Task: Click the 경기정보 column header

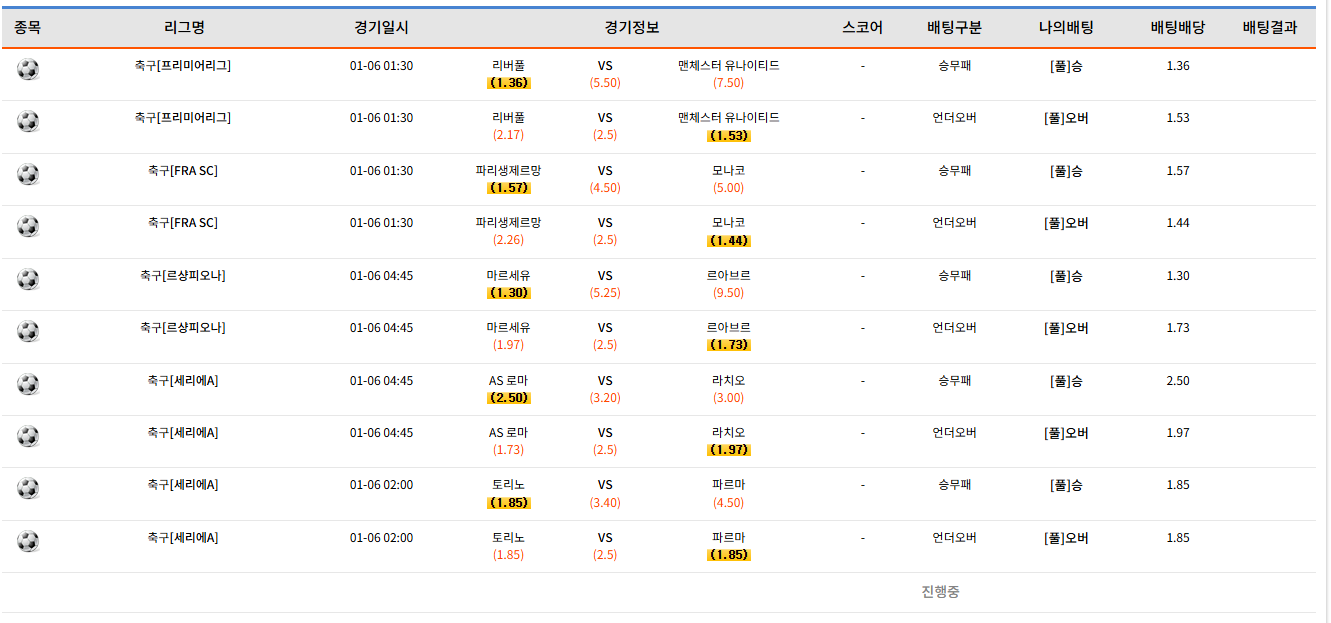Action: point(632,28)
